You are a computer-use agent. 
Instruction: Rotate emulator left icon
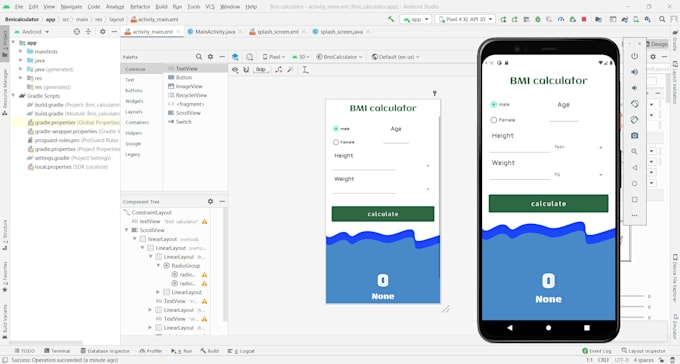tap(634, 104)
